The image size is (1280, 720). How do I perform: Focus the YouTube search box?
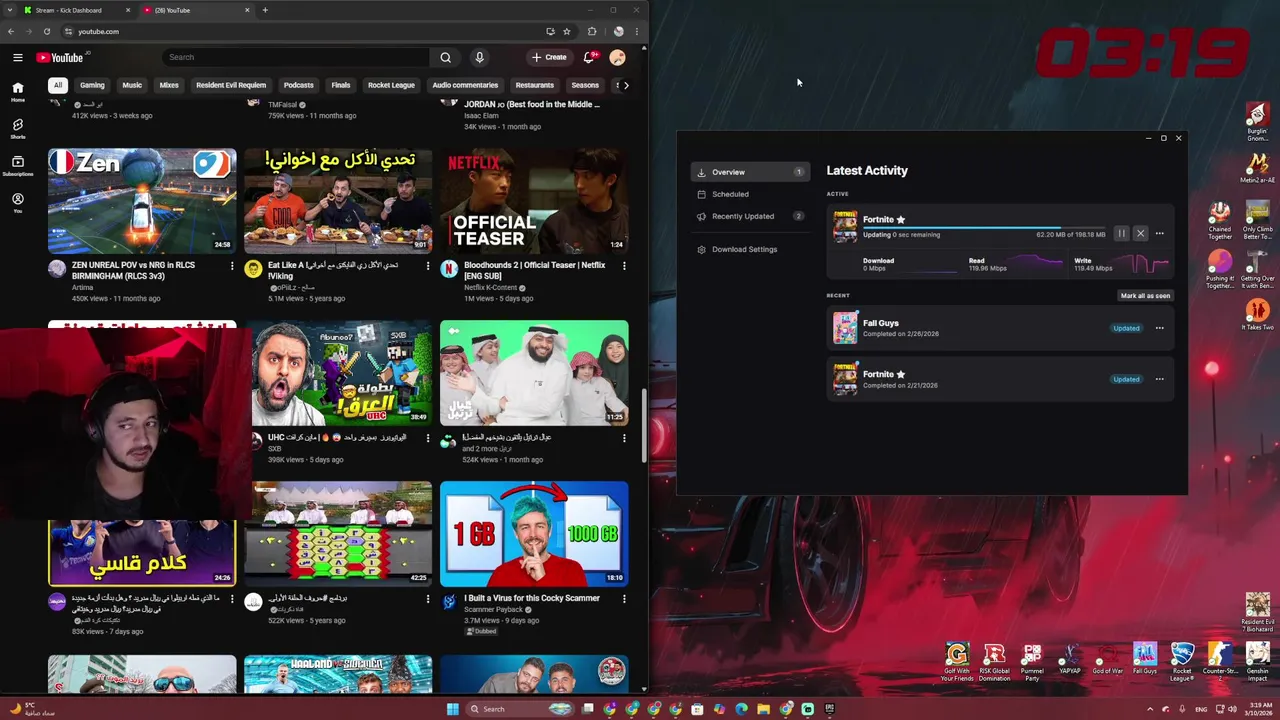click(x=295, y=57)
